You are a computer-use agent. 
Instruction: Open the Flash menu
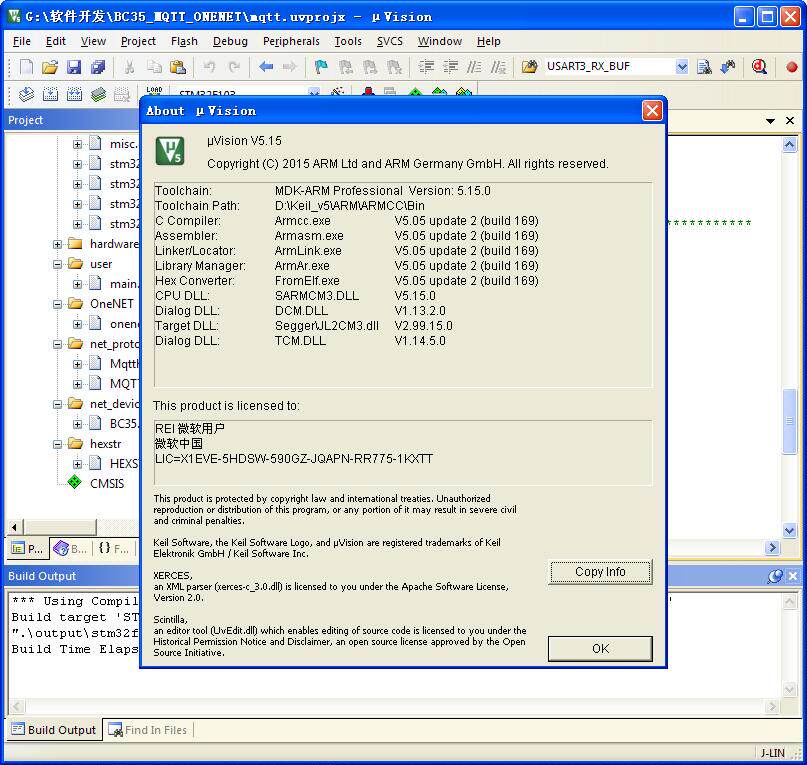pos(184,41)
